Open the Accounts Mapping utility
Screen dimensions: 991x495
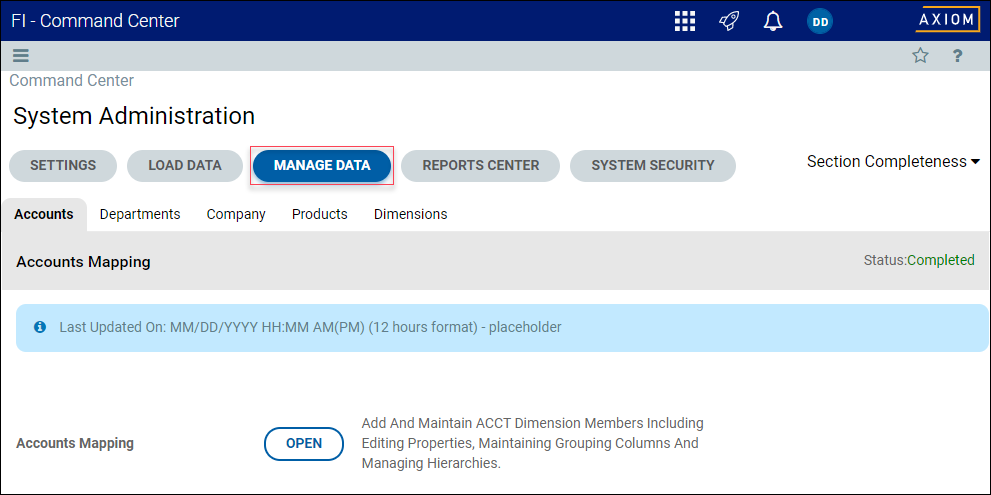pyautogui.click(x=304, y=443)
